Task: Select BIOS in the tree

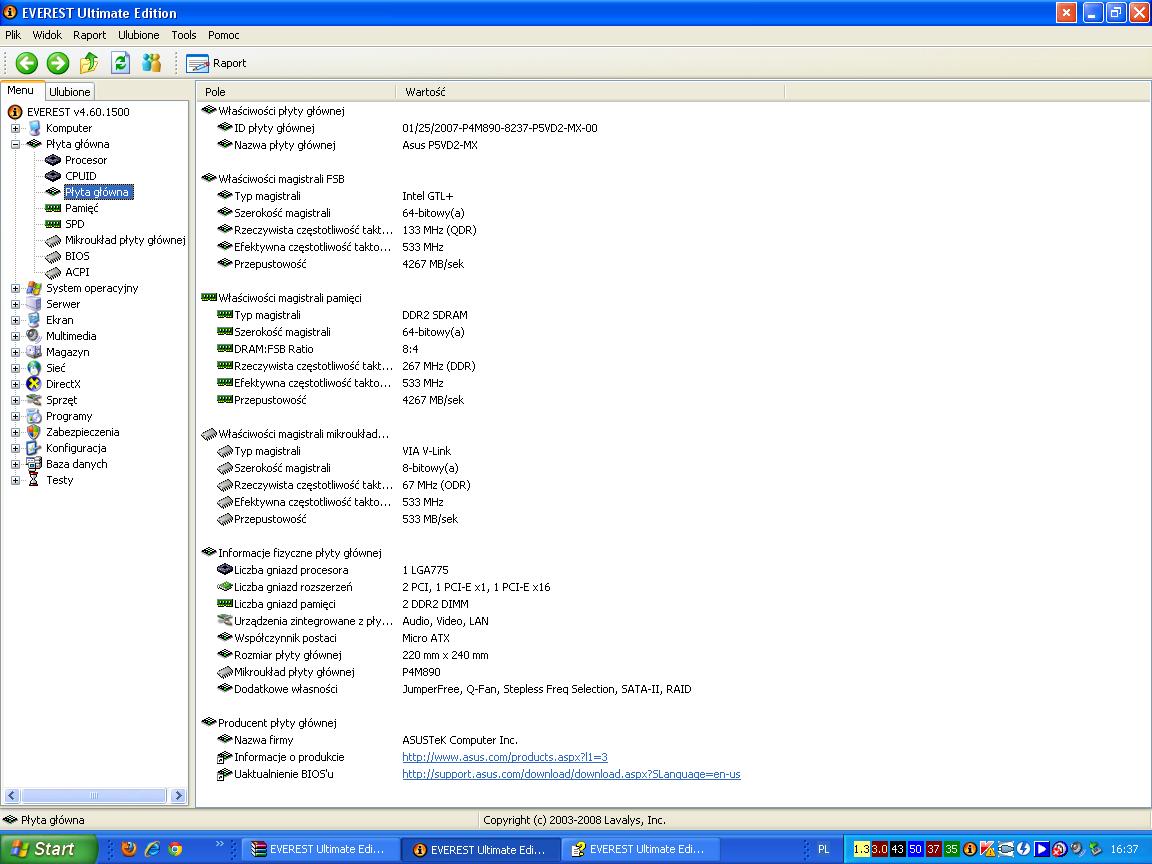Action: coord(77,256)
